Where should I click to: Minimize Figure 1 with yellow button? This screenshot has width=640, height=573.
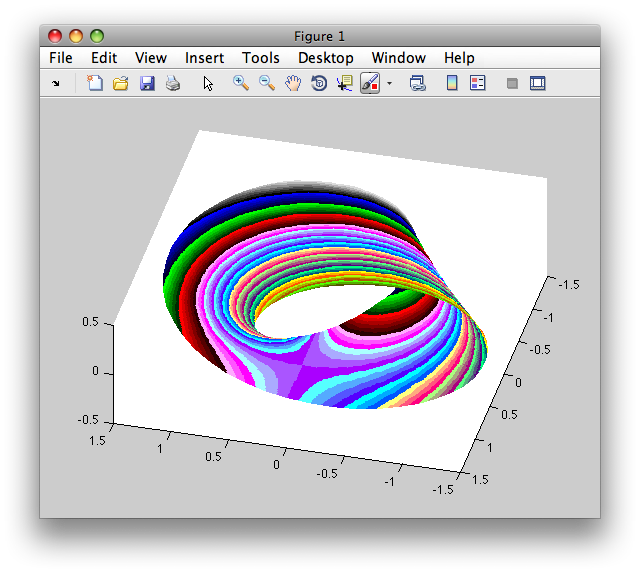[76, 36]
